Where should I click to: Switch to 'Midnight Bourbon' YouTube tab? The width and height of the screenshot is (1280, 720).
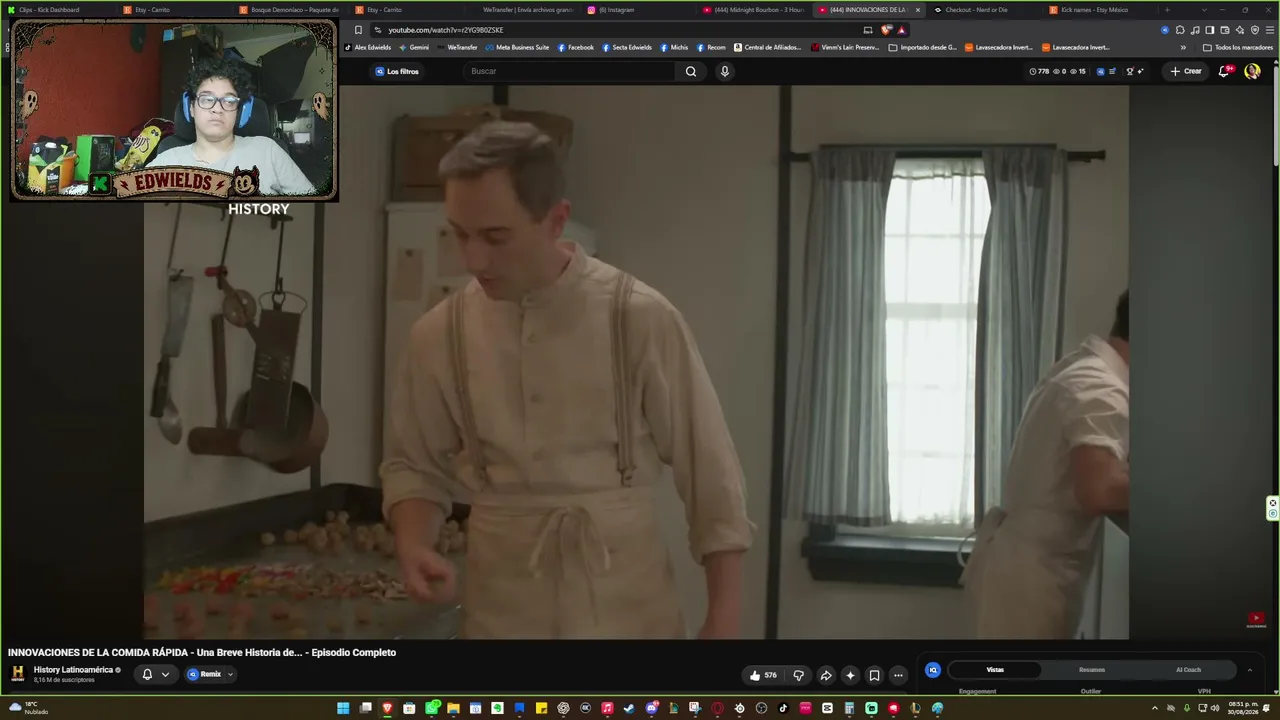[754, 10]
